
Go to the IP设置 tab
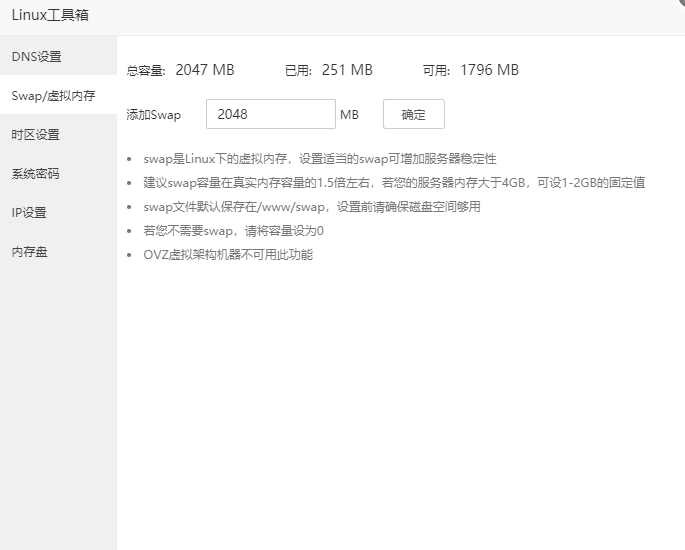coord(58,212)
